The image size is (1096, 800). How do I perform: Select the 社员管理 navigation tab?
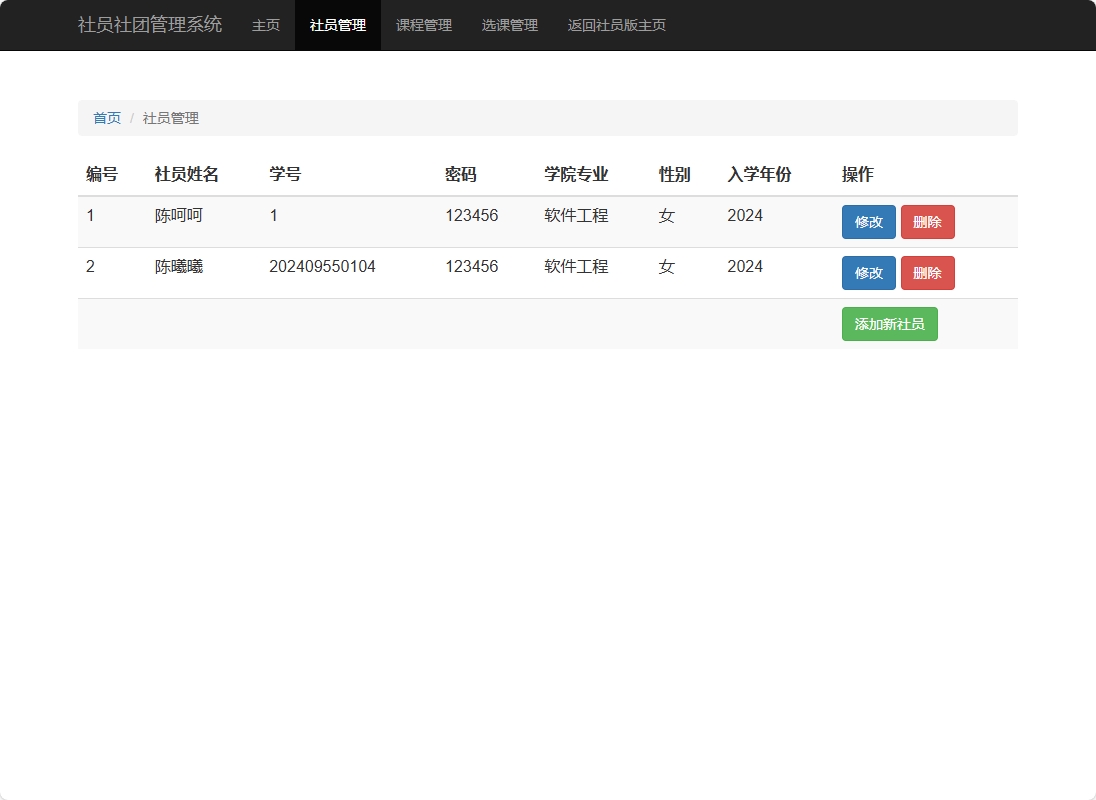pyautogui.click(x=337, y=25)
